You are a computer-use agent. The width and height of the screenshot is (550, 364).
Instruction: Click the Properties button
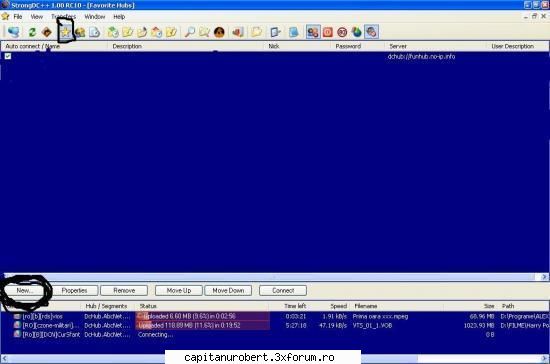pyautogui.click(x=74, y=290)
